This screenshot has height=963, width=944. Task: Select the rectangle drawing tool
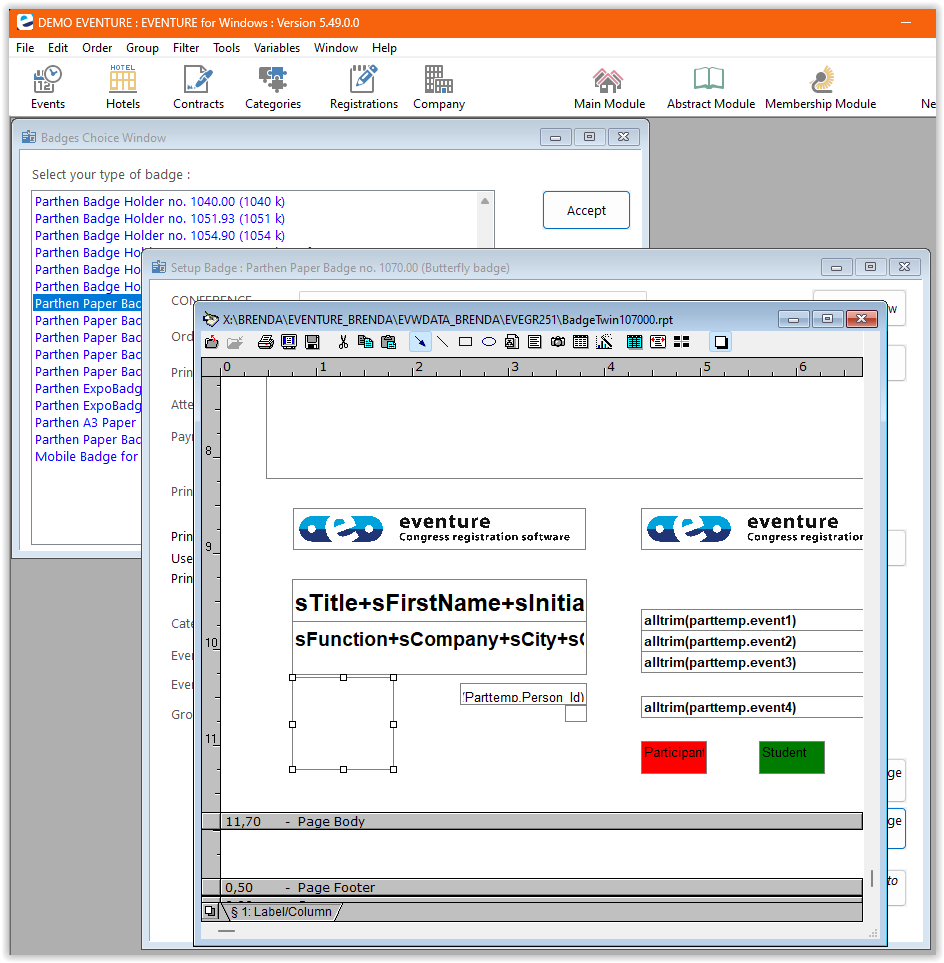click(x=466, y=342)
